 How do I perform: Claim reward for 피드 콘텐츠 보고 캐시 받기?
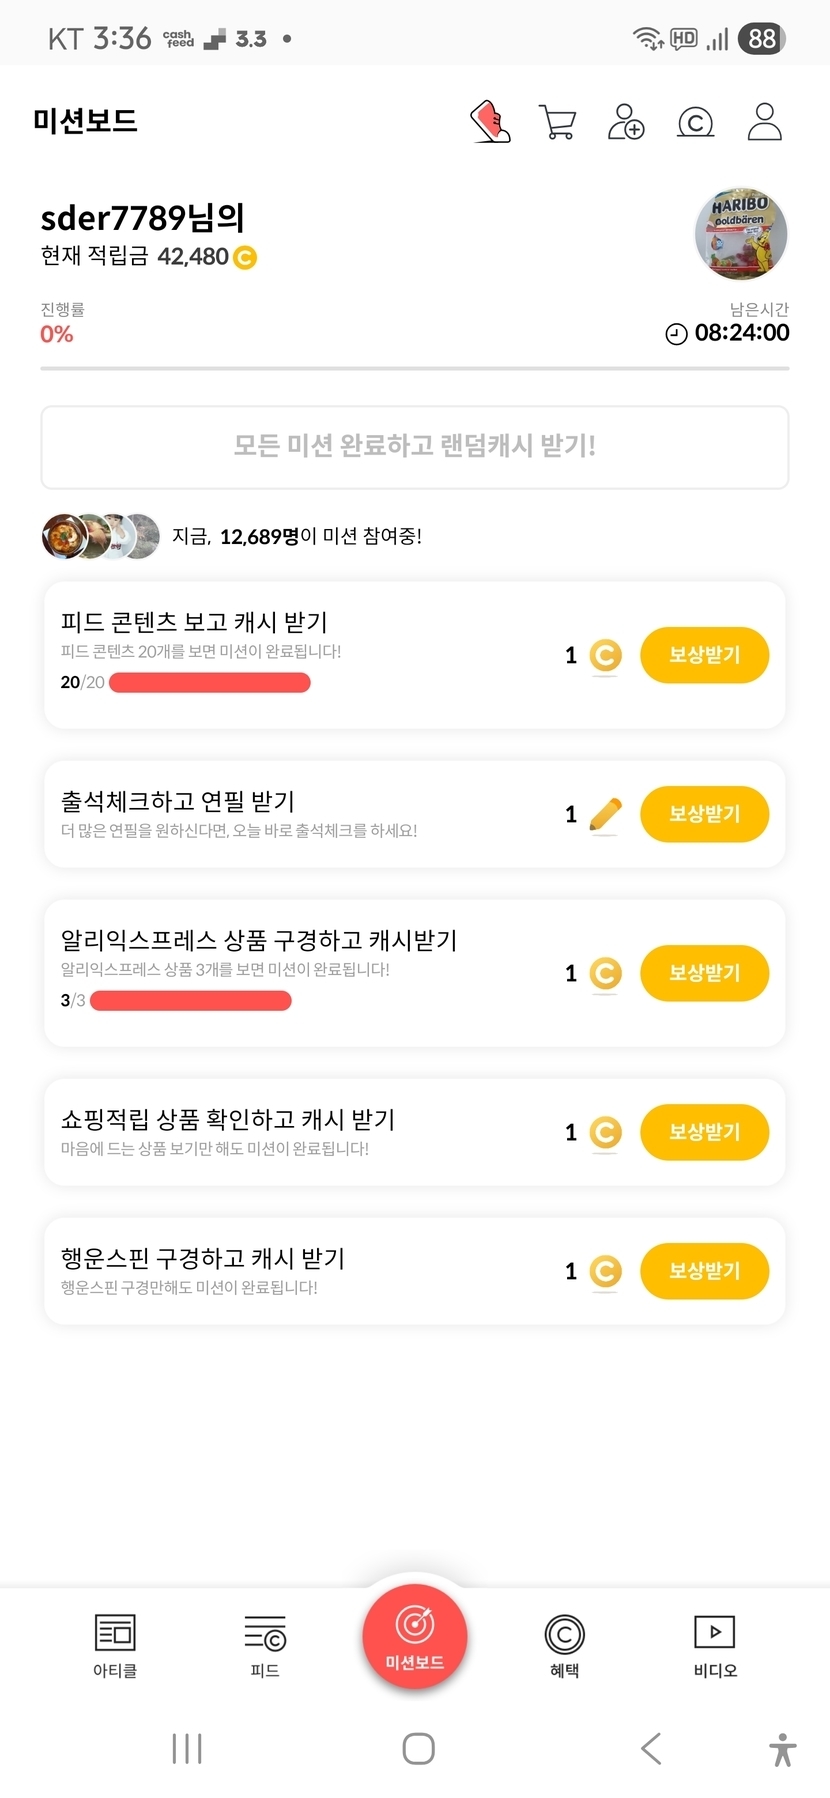pyautogui.click(x=704, y=655)
